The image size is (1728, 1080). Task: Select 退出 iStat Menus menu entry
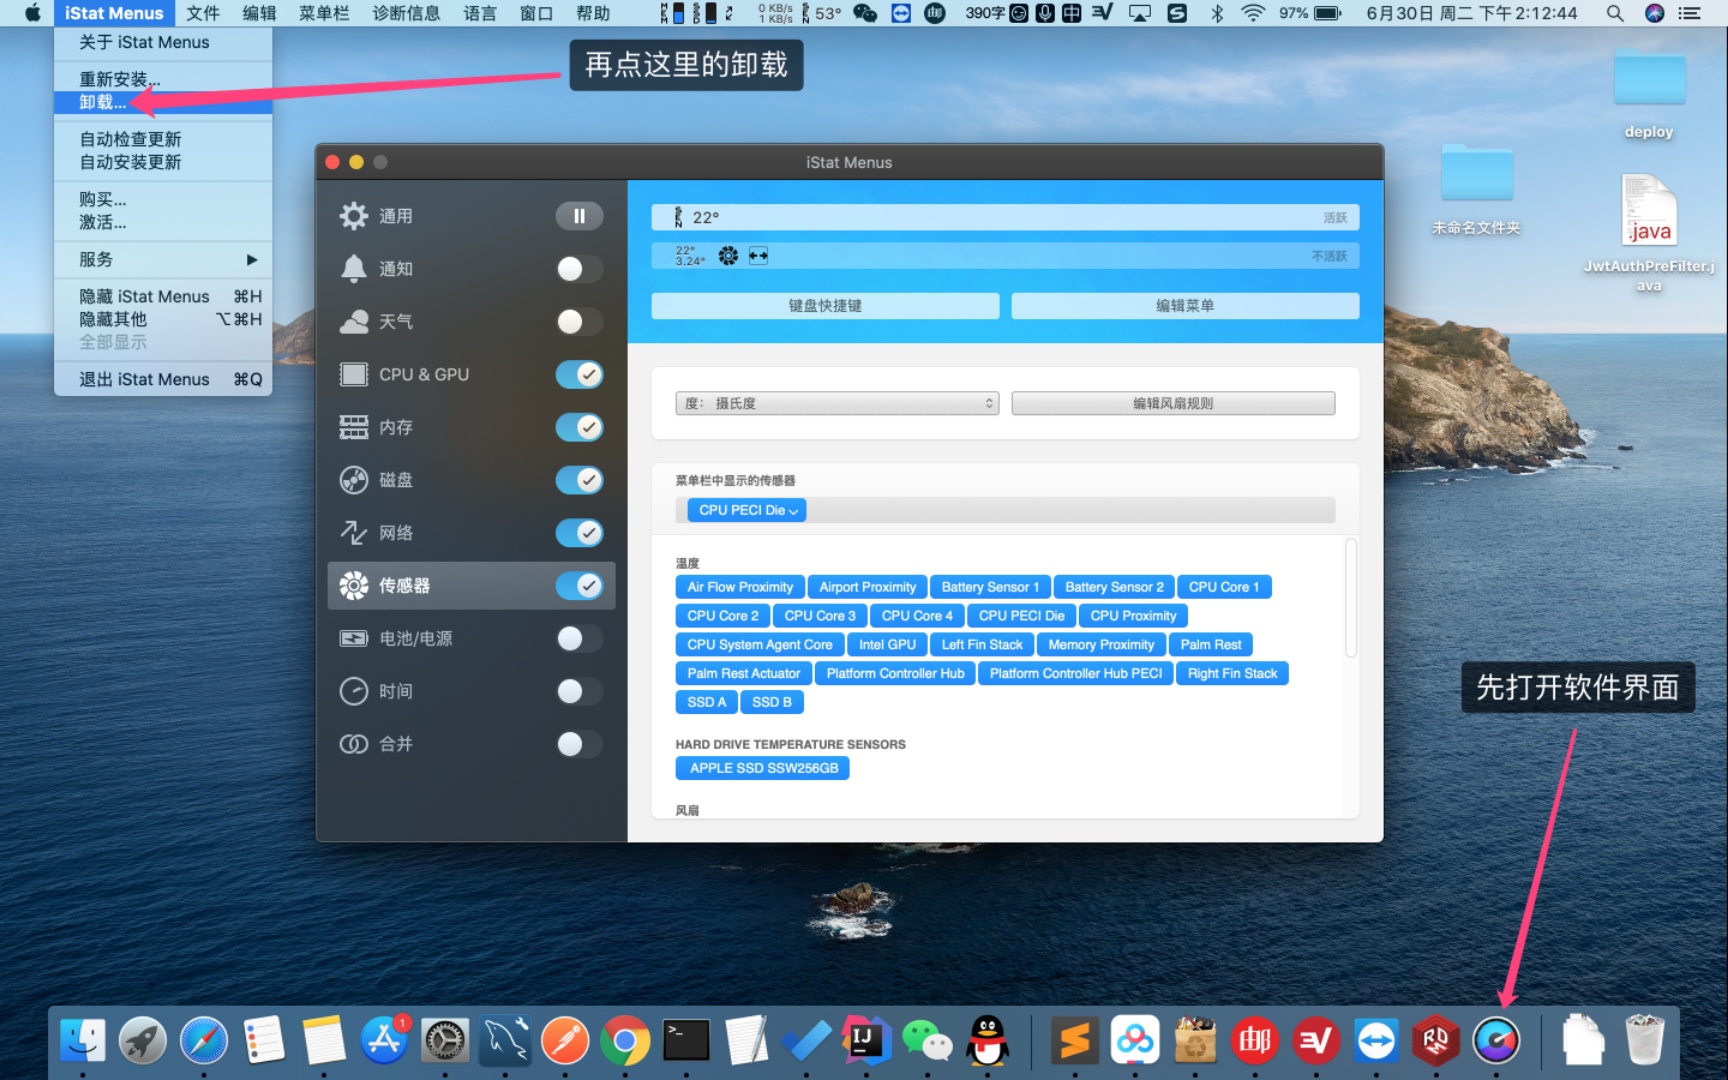(x=163, y=379)
